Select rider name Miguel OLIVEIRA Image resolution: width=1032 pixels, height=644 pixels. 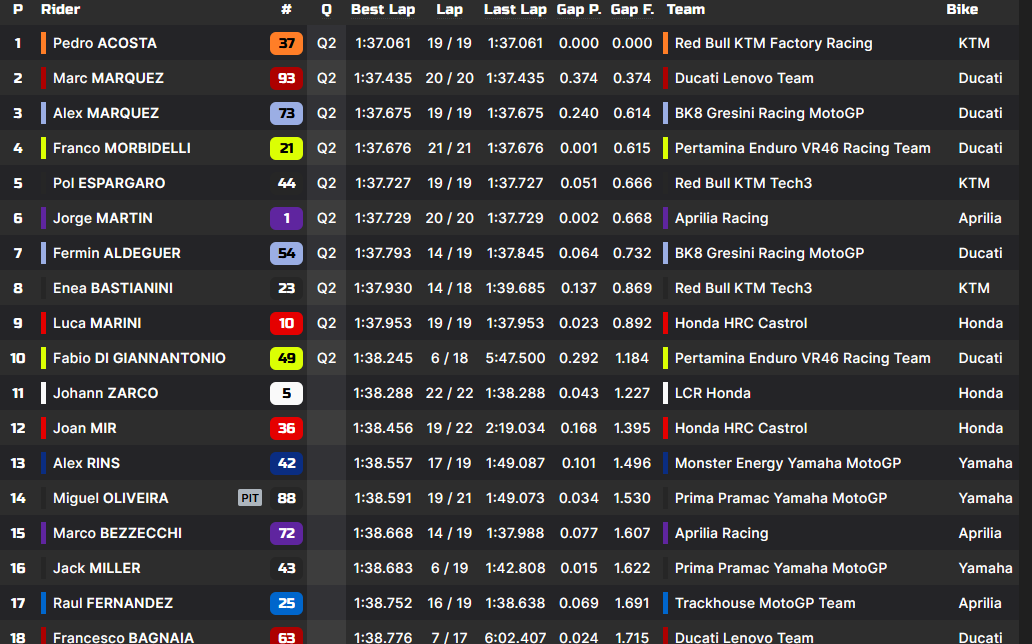[x=111, y=498]
